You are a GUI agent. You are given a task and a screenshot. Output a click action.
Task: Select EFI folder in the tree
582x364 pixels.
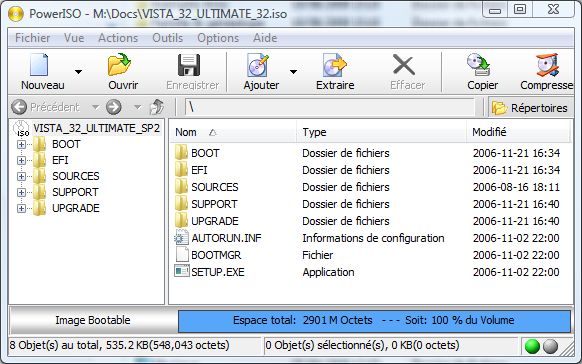(60, 160)
